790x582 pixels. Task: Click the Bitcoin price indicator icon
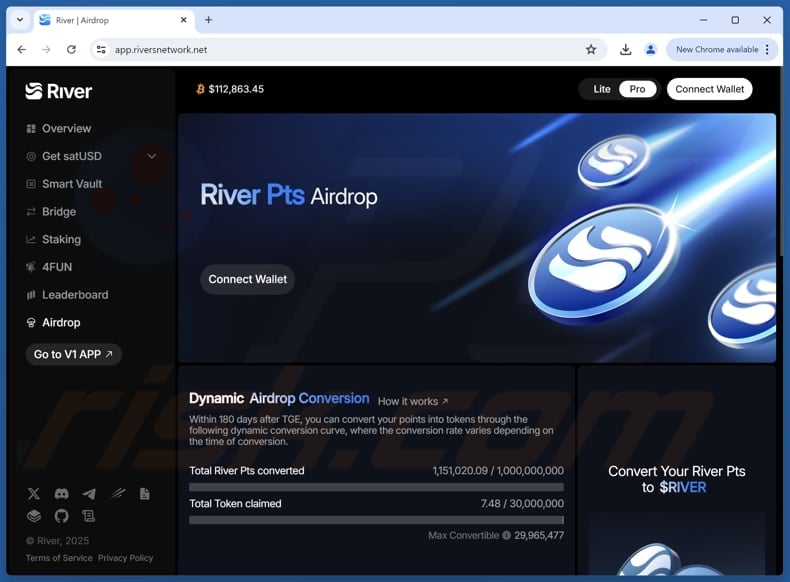click(200, 89)
